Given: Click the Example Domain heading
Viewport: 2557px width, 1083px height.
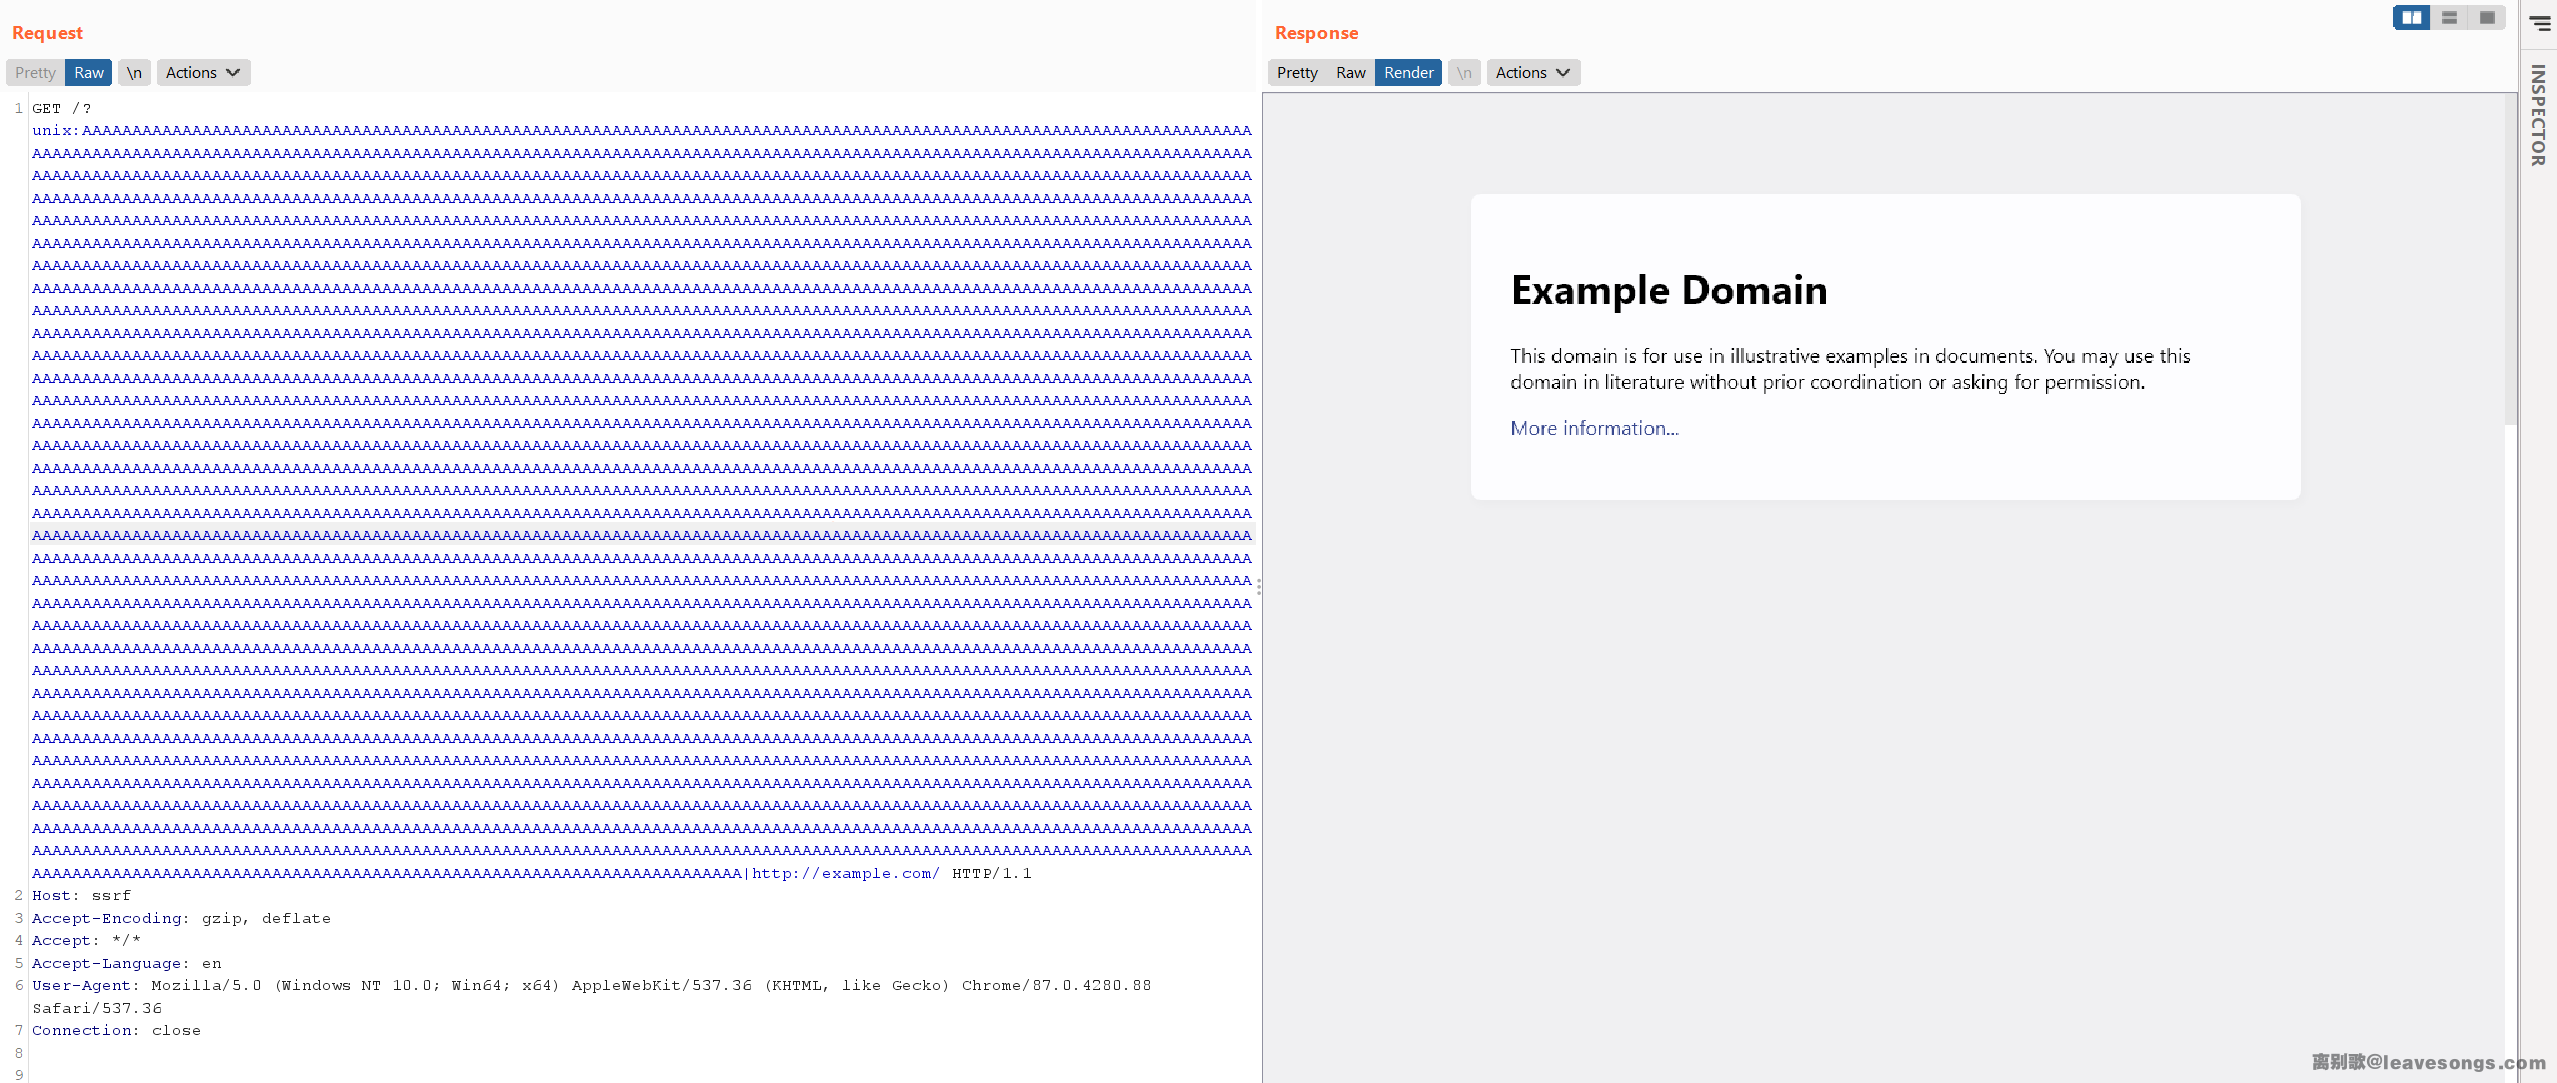Looking at the screenshot, I should (x=1668, y=290).
